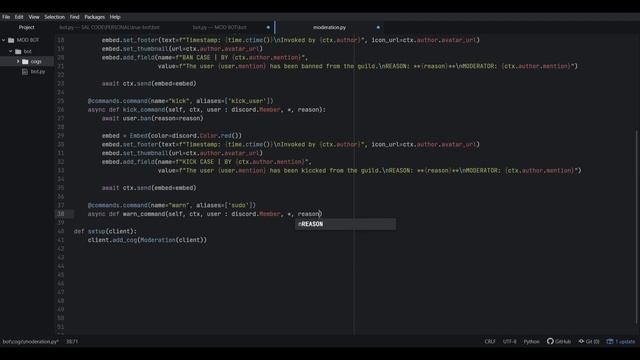Collapse the MOD BOT root folder
The image size is (640, 360).
pyautogui.click(x=4, y=40)
